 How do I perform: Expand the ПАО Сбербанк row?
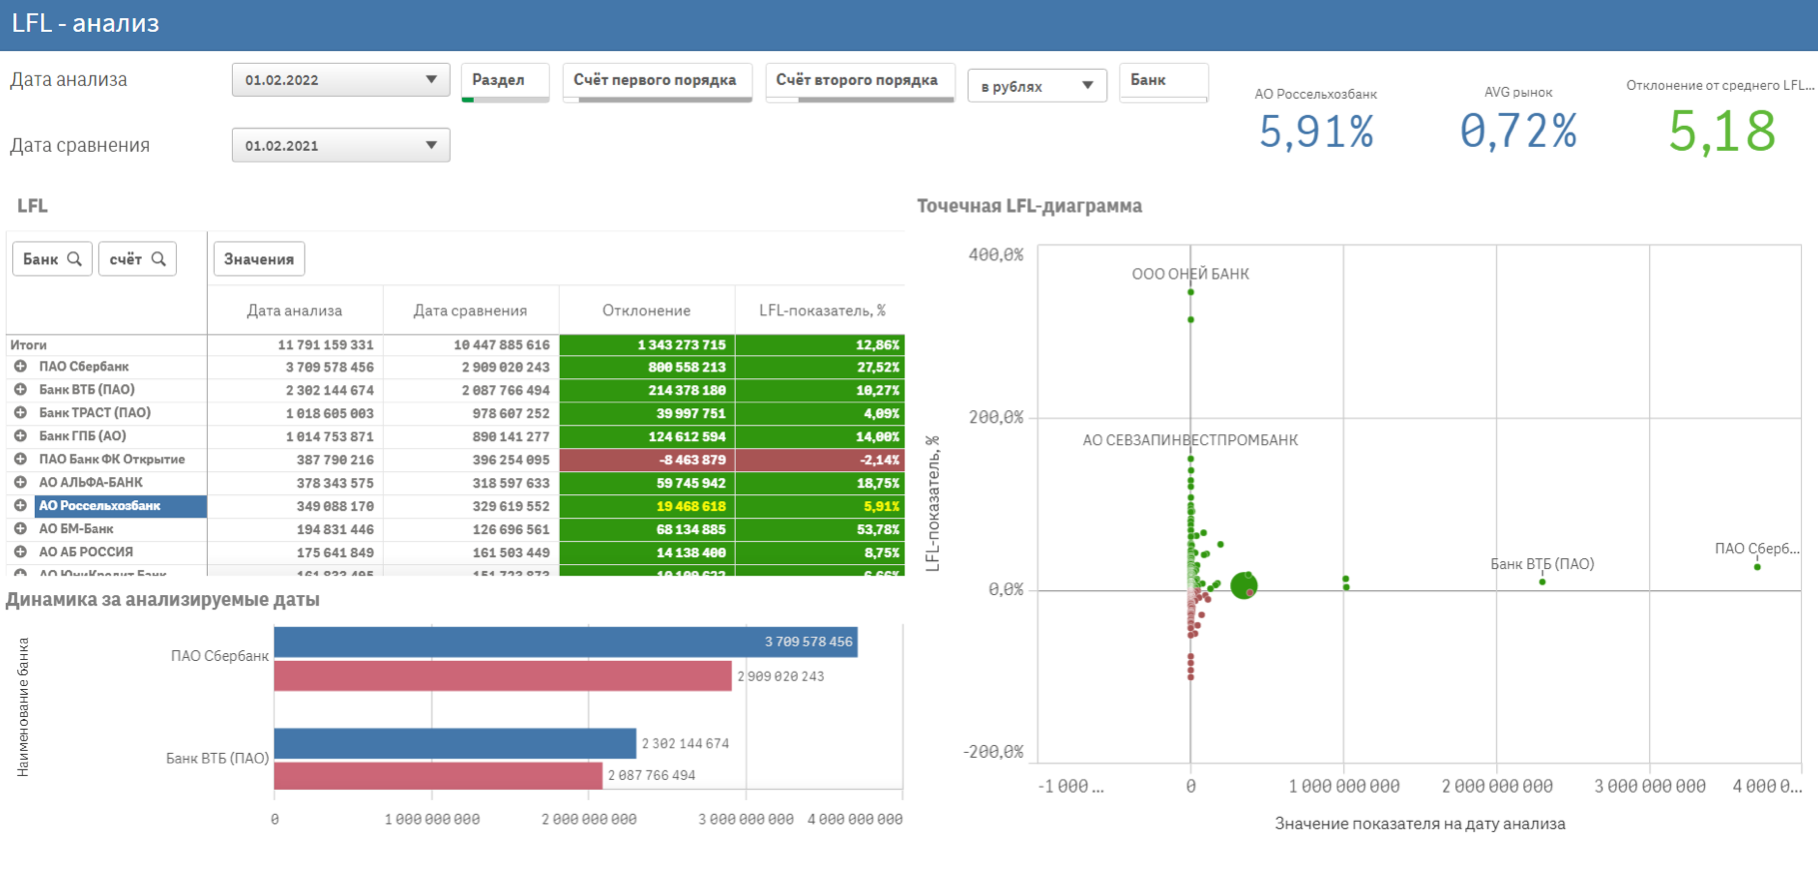20,367
